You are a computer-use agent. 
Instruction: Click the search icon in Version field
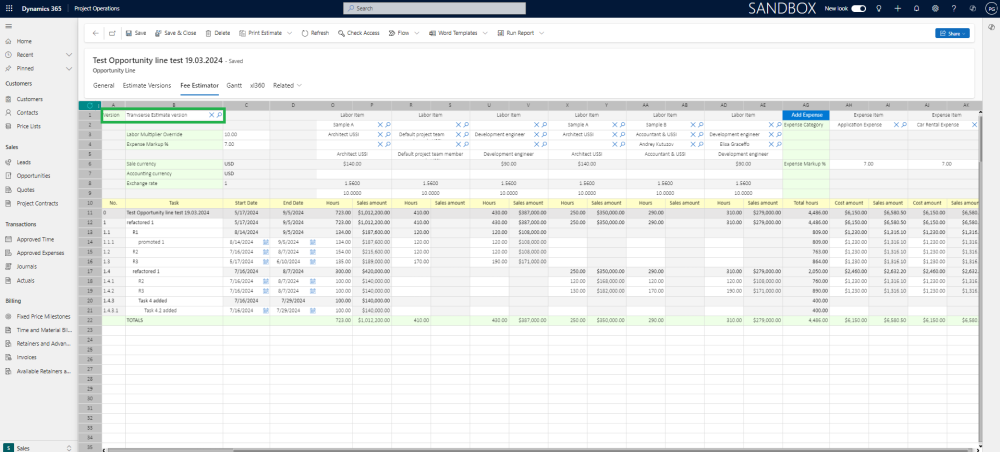(x=219, y=115)
